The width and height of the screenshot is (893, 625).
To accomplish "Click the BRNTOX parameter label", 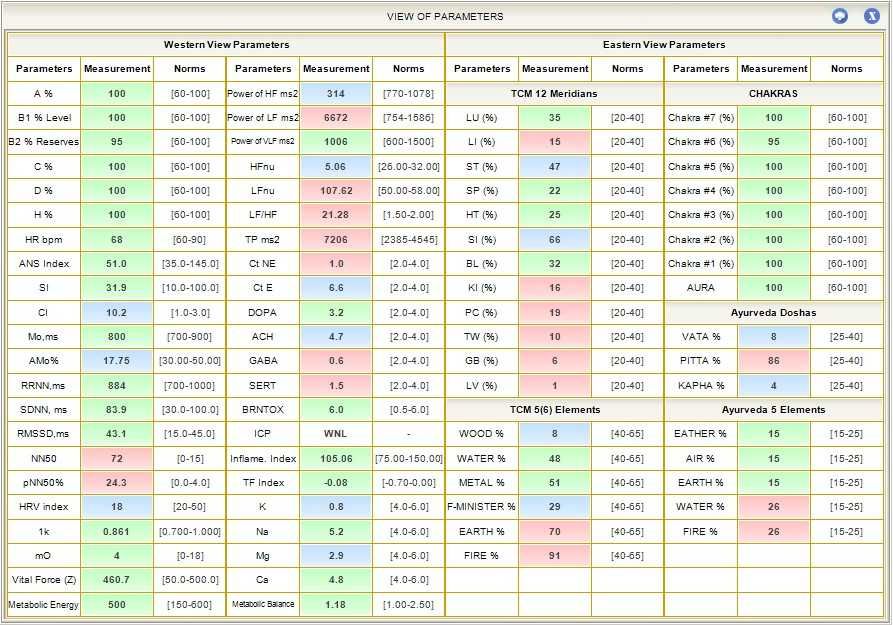I will (263, 410).
